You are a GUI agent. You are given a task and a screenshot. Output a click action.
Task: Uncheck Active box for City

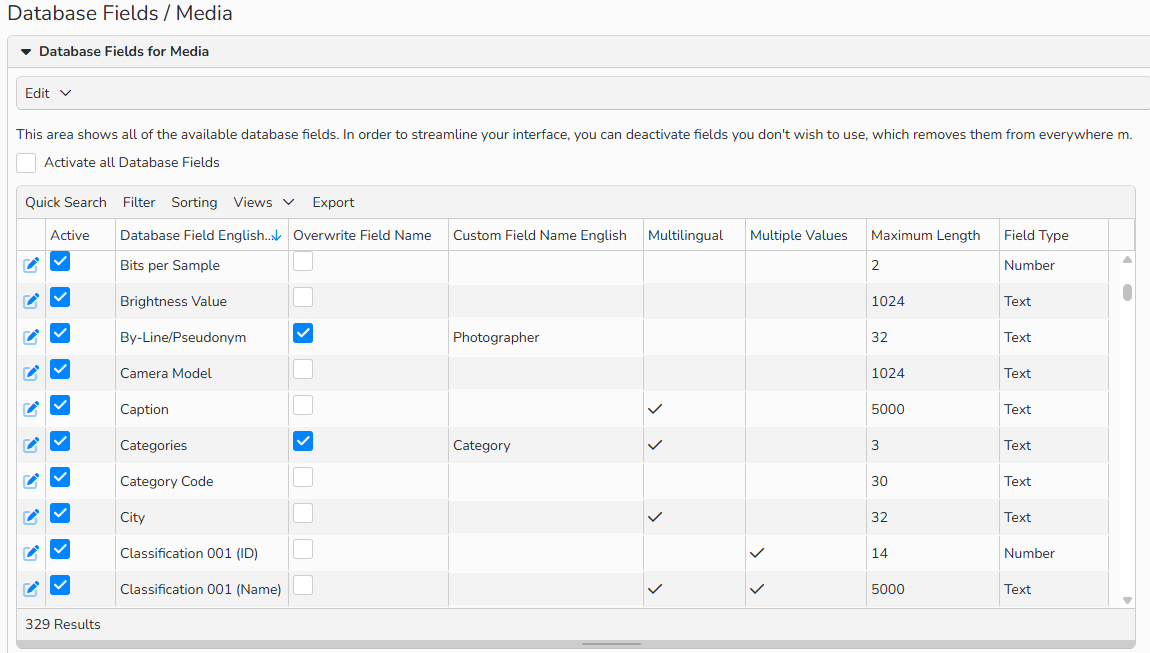click(60, 513)
